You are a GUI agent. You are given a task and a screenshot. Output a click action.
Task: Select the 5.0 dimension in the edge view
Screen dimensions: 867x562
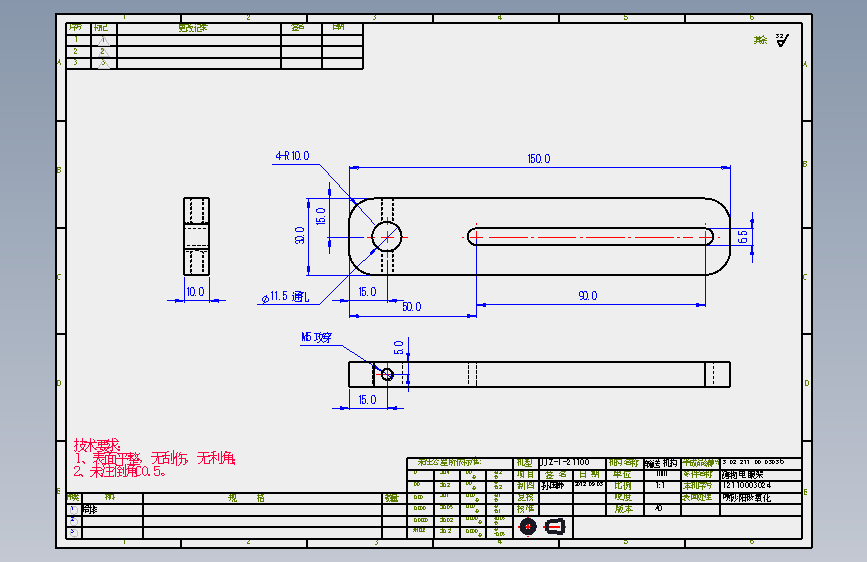coord(399,347)
